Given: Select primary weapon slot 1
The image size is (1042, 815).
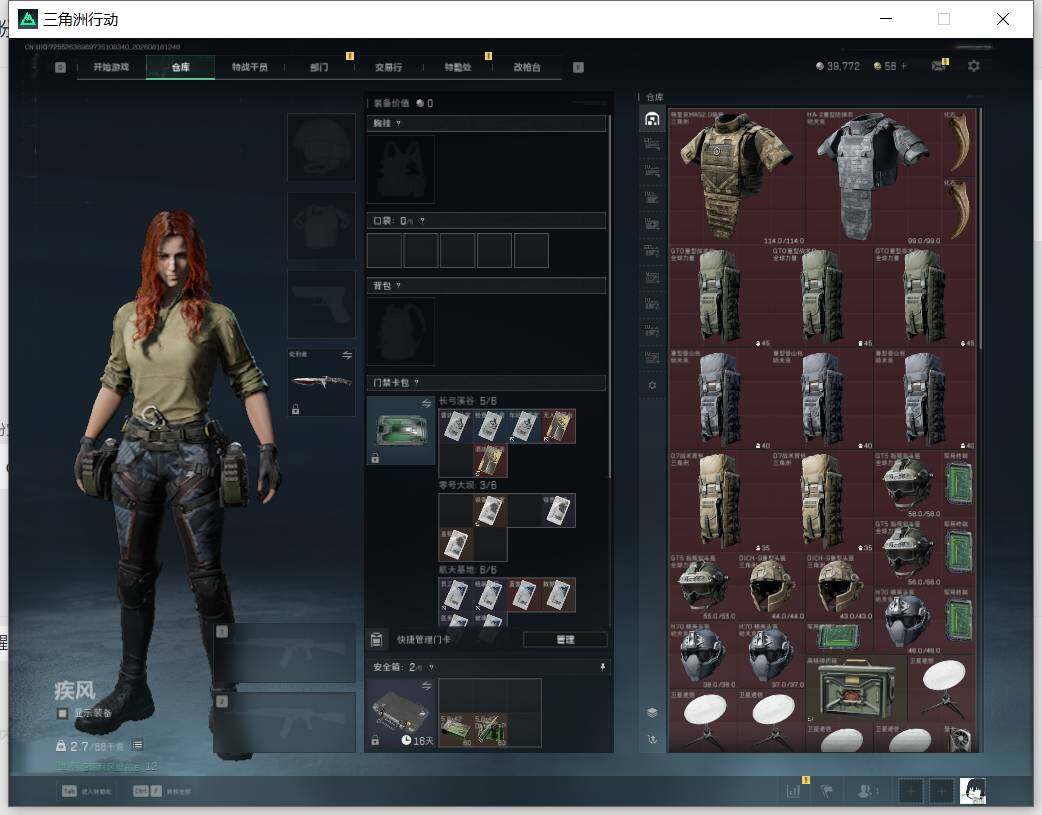Looking at the screenshot, I should (285, 653).
